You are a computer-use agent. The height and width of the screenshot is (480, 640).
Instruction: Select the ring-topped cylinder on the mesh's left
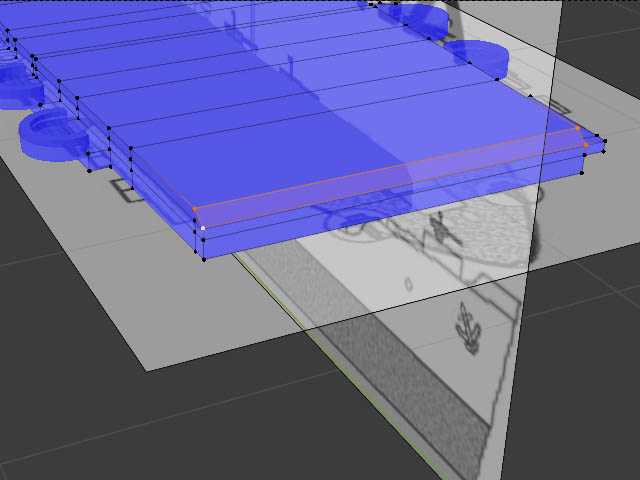[54, 136]
